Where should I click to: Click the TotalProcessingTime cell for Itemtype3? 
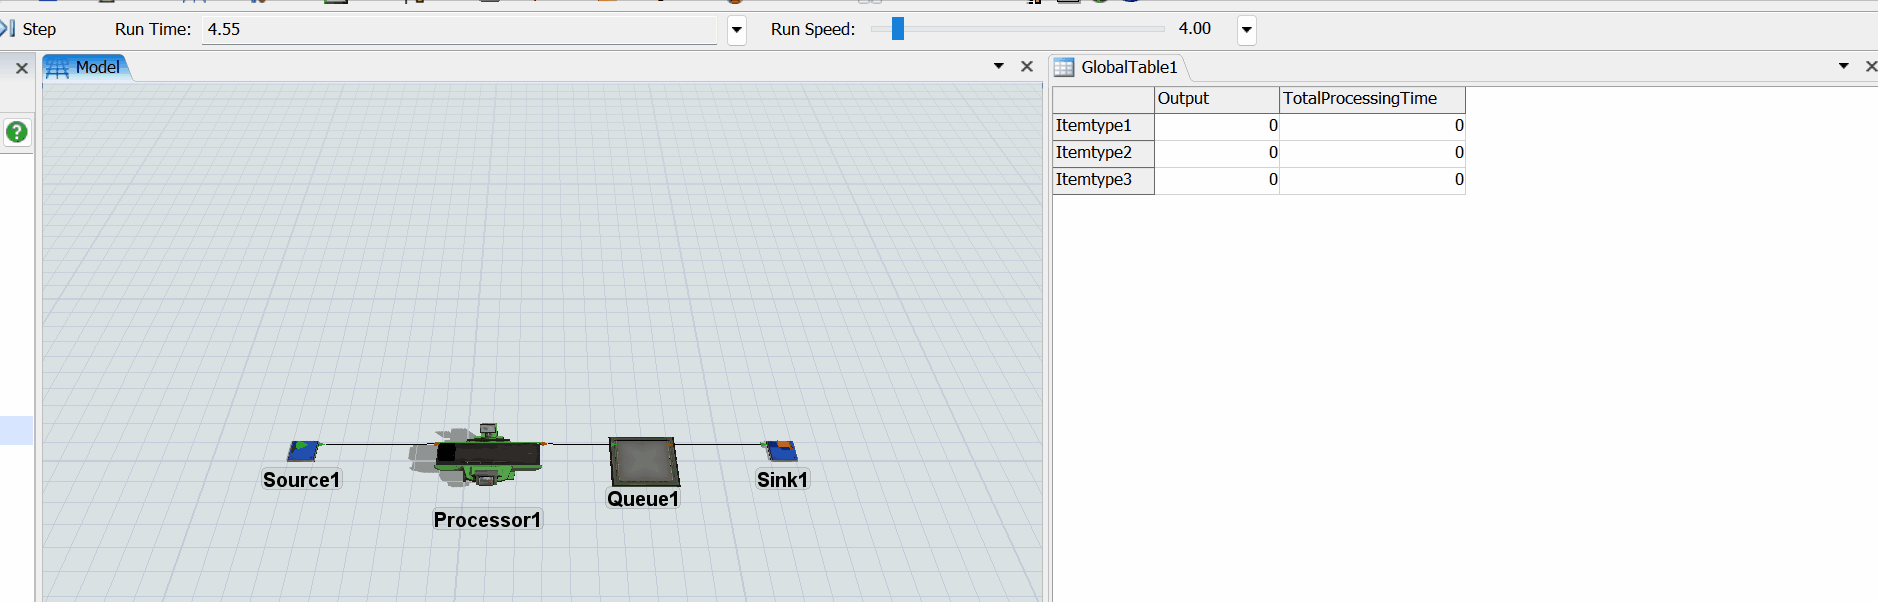(x=1373, y=180)
